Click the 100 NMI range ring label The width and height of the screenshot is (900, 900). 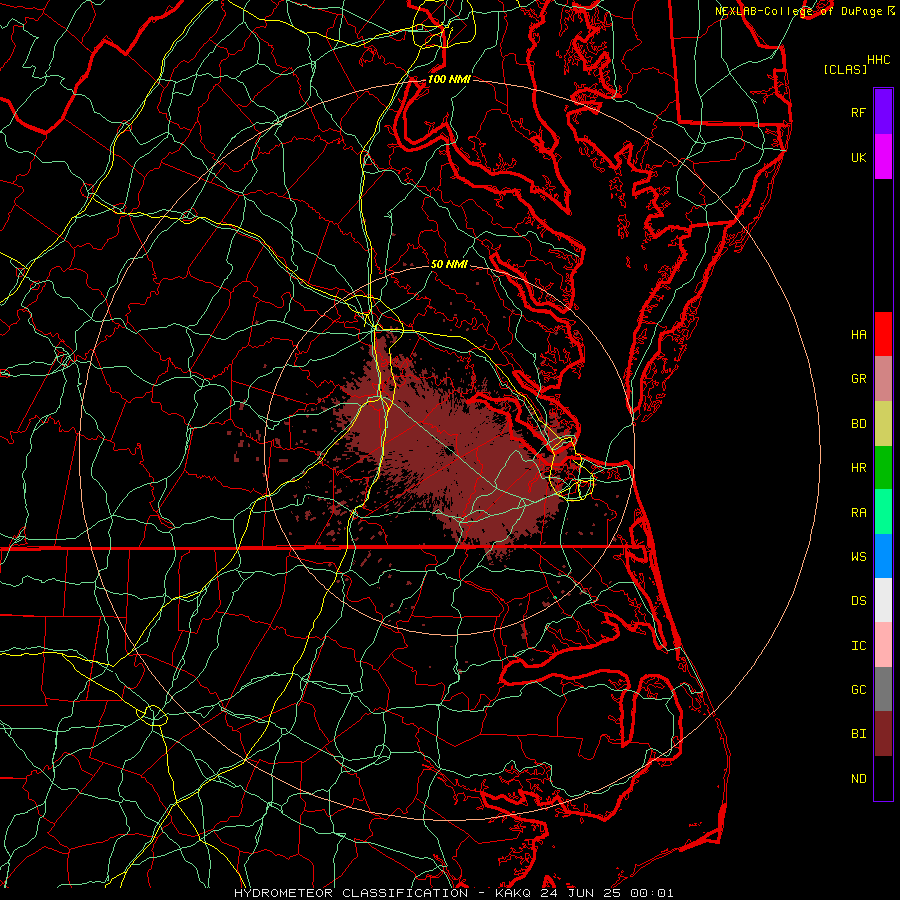click(449, 79)
